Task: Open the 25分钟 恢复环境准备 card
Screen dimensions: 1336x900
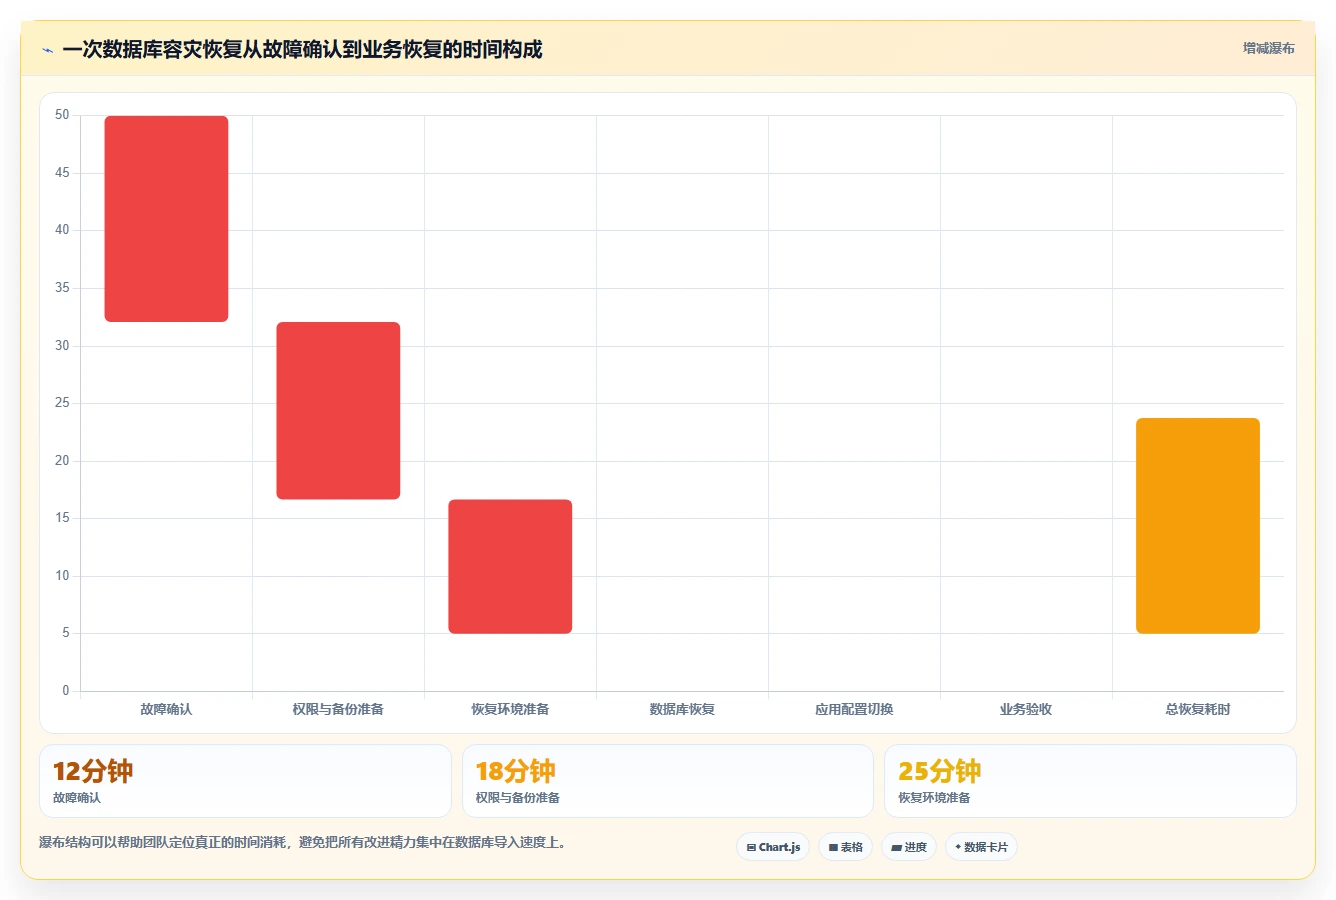Action: [x=1090, y=781]
